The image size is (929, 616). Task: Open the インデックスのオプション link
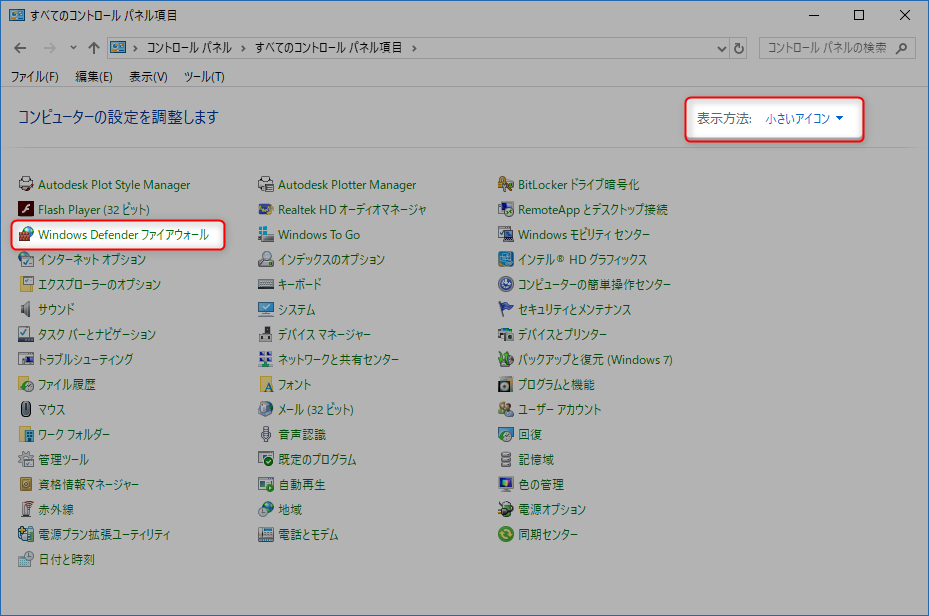click(332, 259)
